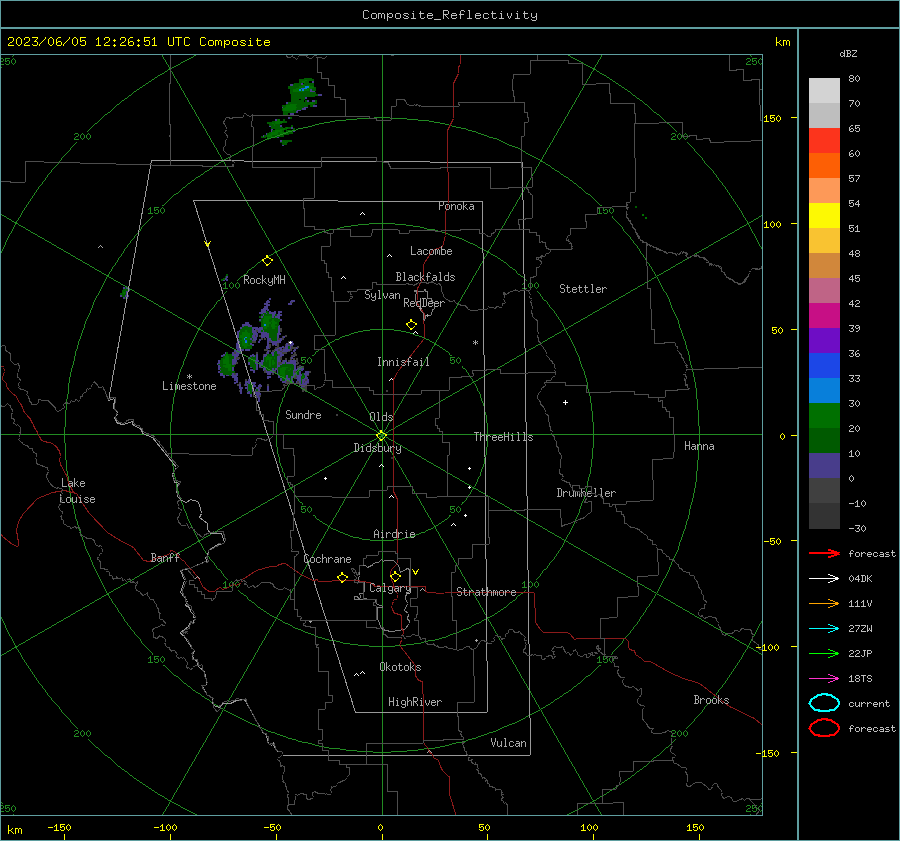Click the Composite_Reflectivity title
This screenshot has width=900, height=841.
click(450, 15)
